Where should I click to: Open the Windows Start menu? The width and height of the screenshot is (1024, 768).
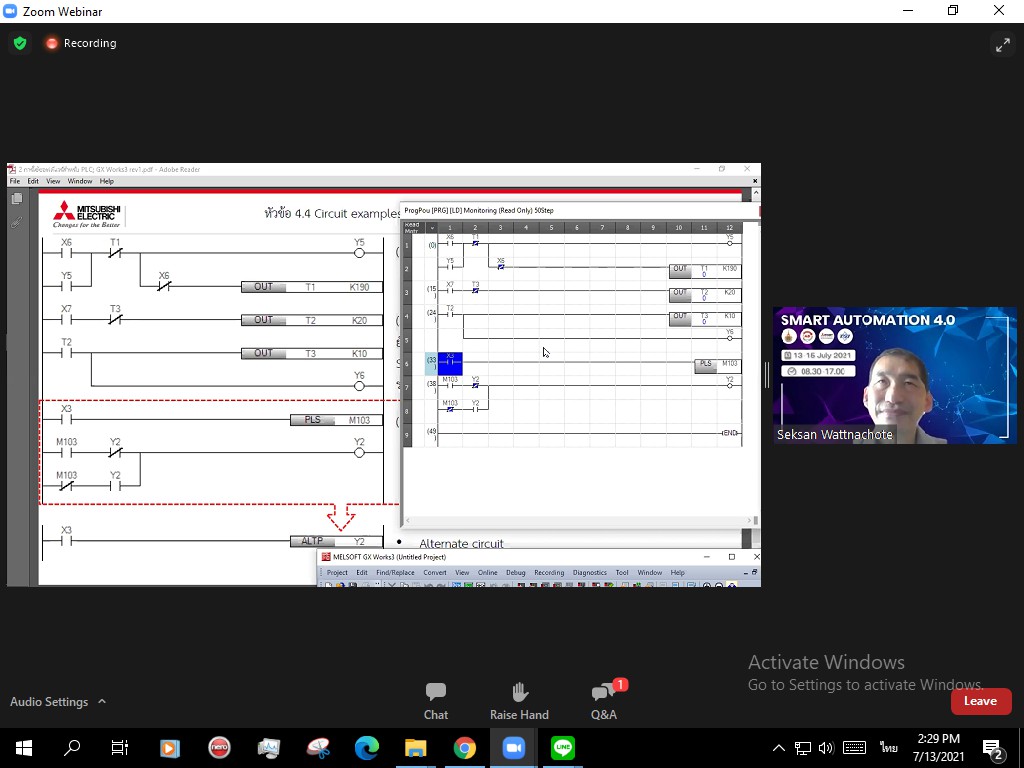click(24, 748)
